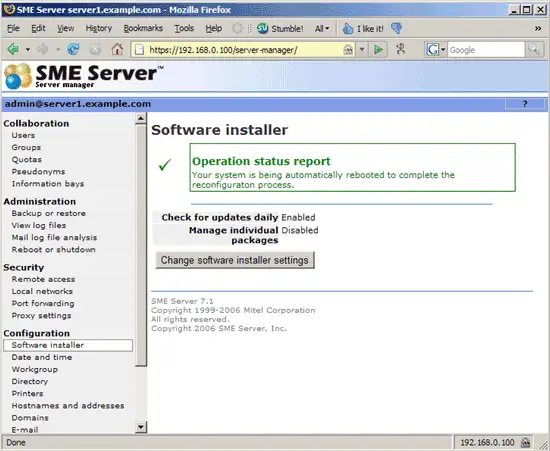Click the I like it! thumbs-up icon
The image size is (550, 451).
tap(348, 28)
